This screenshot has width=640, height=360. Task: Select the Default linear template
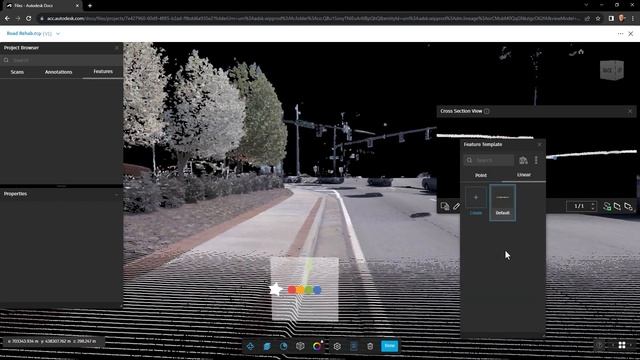point(502,202)
